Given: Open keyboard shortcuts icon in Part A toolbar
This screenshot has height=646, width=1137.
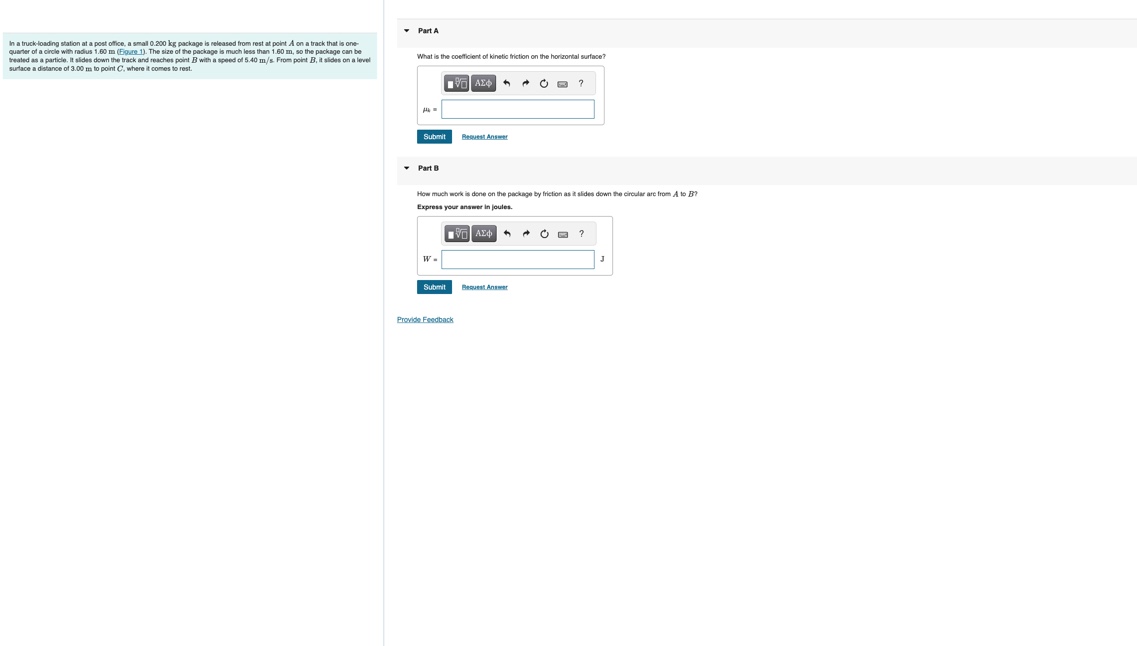Looking at the screenshot, I should pyautogui.click(x=562, y=83).
